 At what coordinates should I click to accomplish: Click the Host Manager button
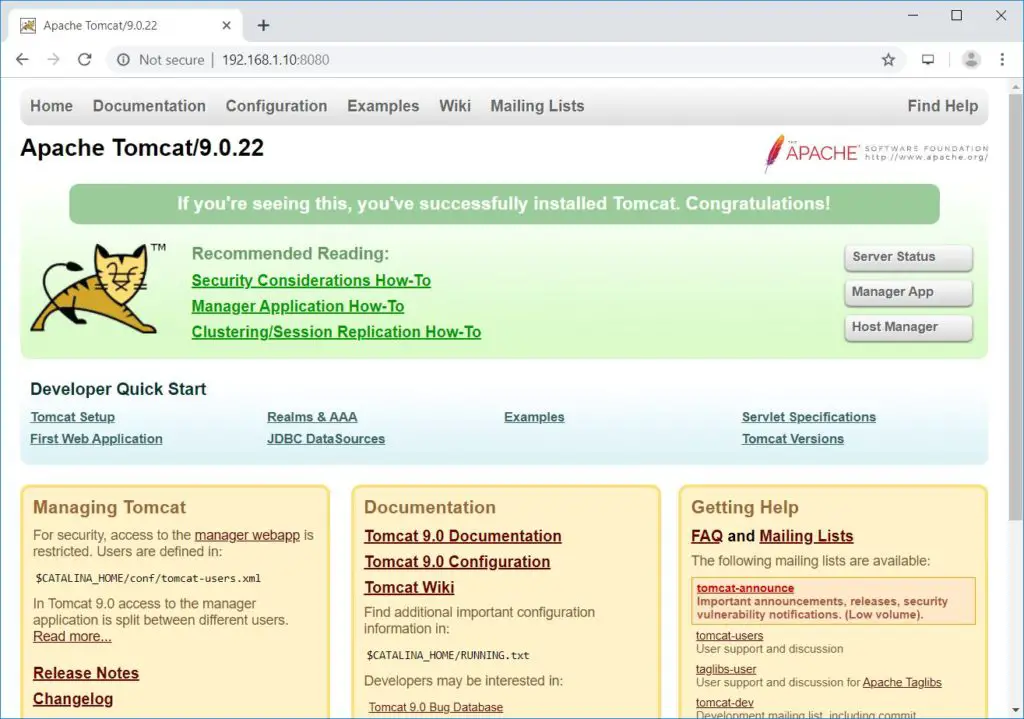point(908,327)
